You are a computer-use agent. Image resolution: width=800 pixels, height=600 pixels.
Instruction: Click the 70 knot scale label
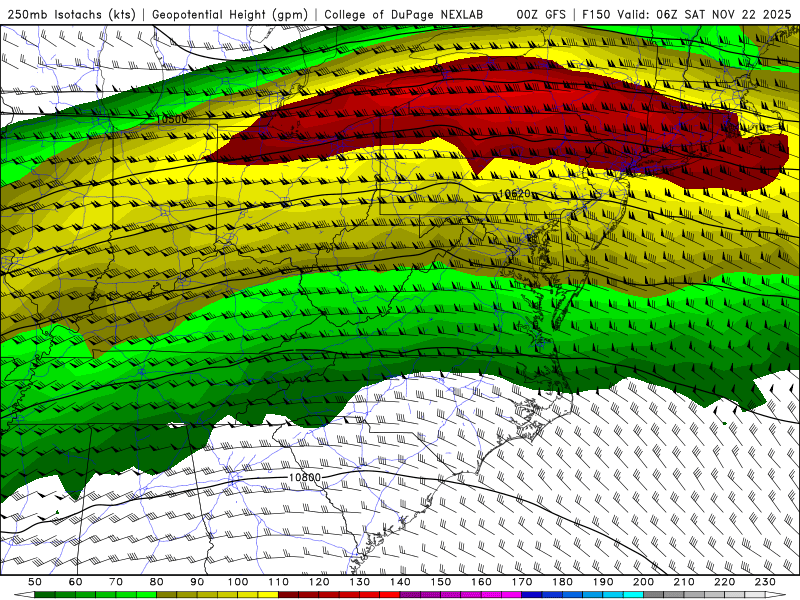point(116,582)
